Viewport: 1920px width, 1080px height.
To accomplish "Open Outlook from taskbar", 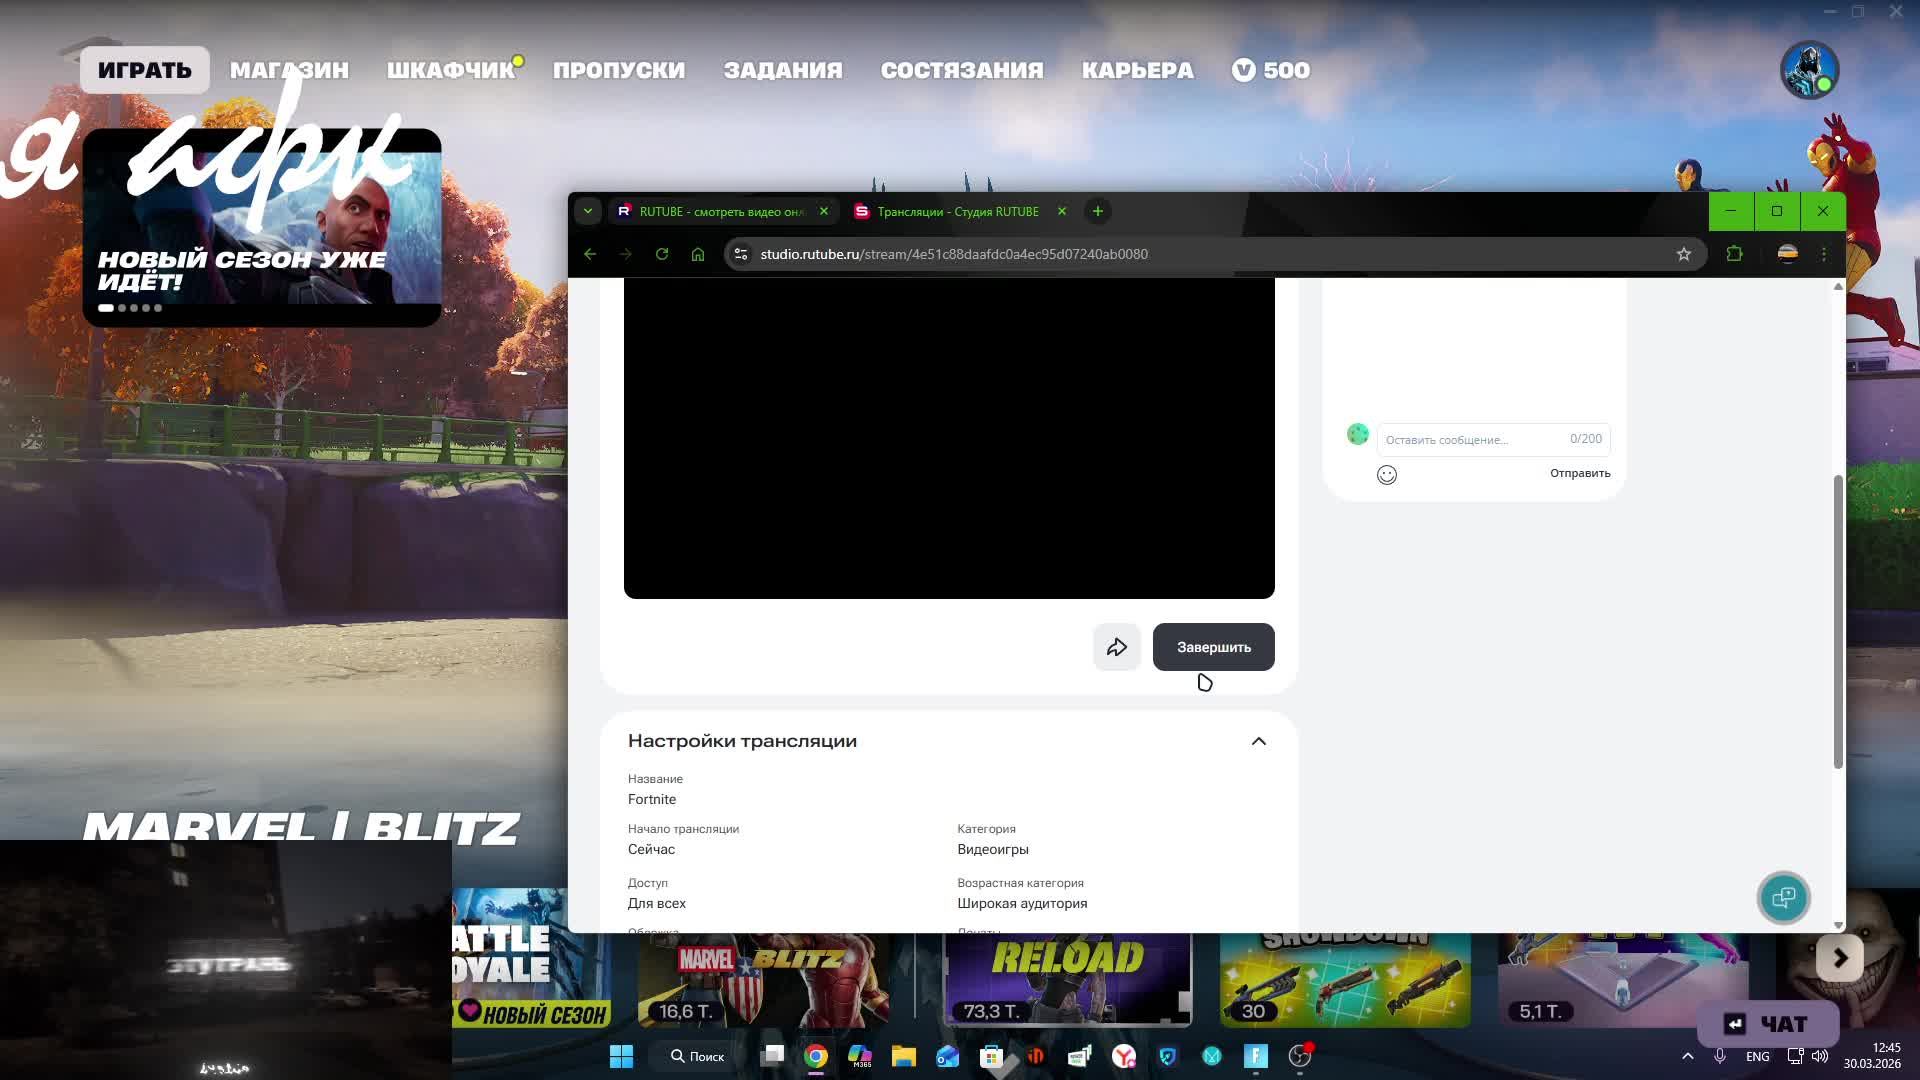I will [948, 1056].
